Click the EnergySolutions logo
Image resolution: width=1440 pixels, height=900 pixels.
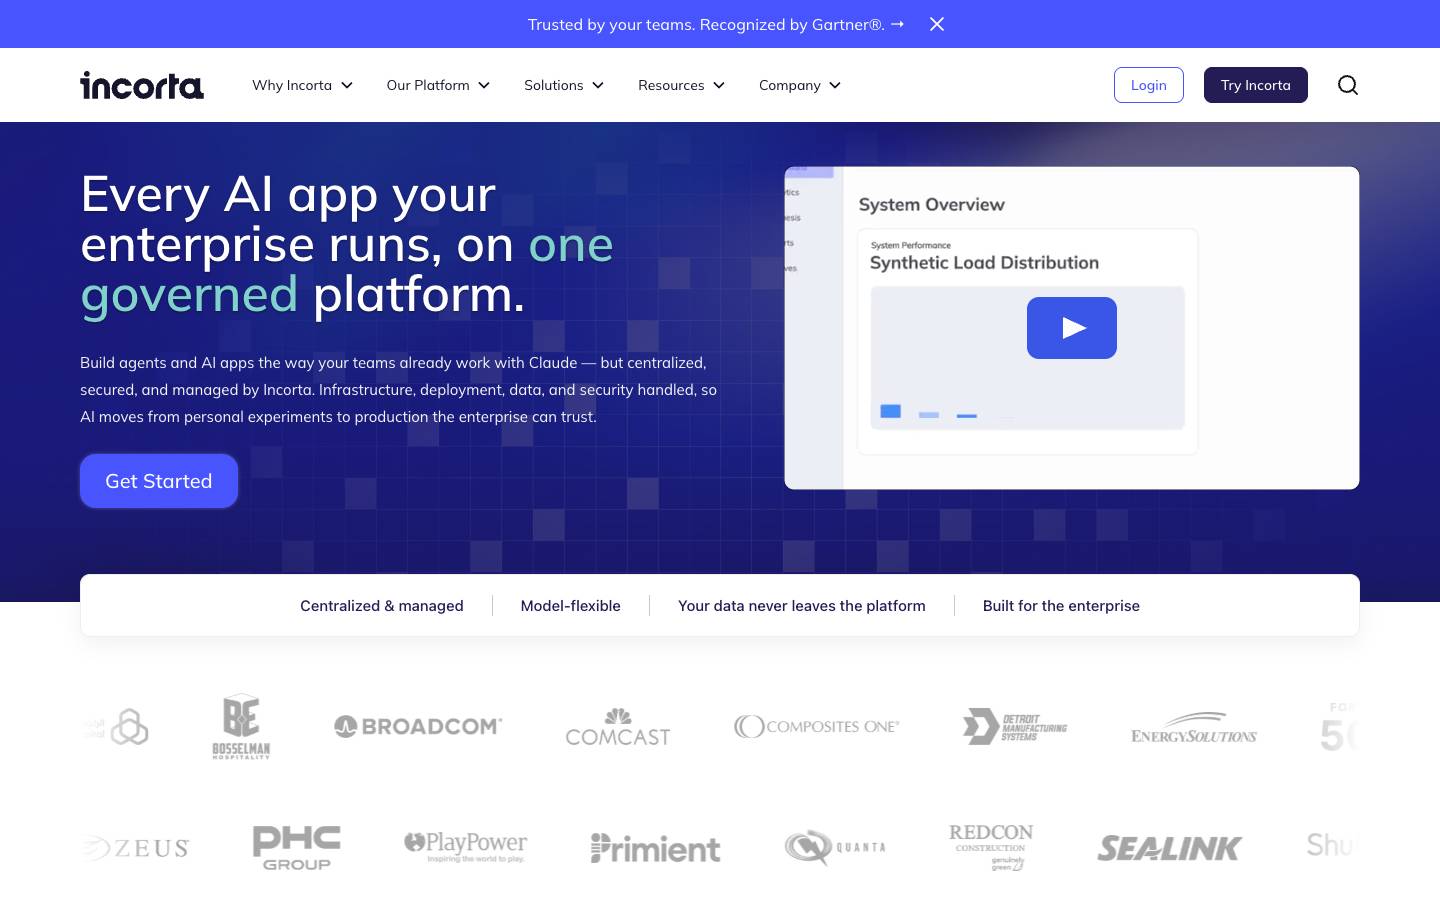[1194, 728]
